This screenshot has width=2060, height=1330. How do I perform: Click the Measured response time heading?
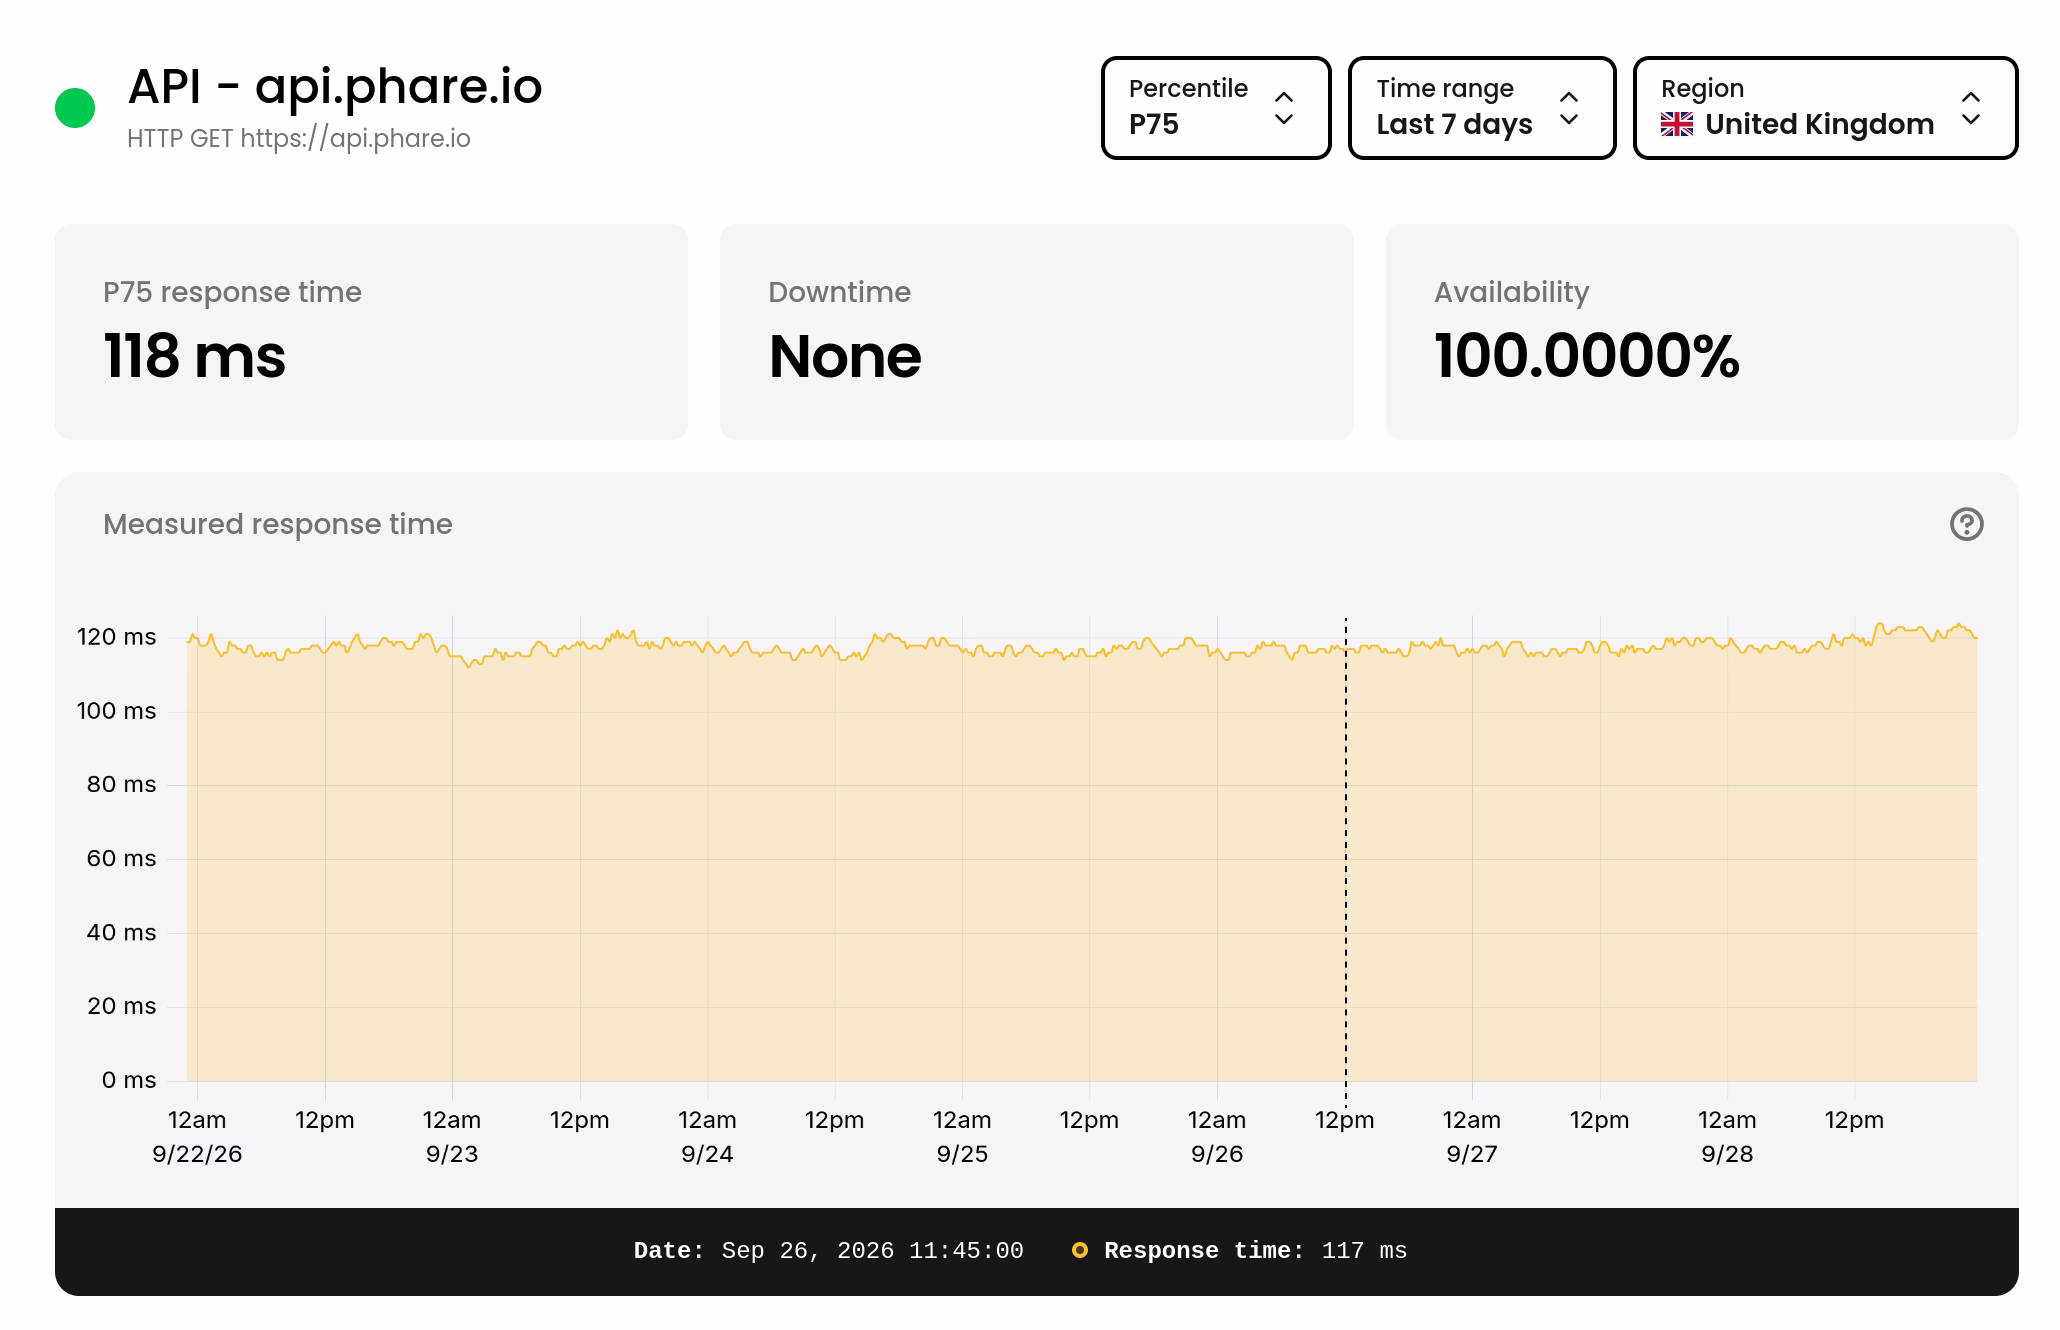(278, 524)
